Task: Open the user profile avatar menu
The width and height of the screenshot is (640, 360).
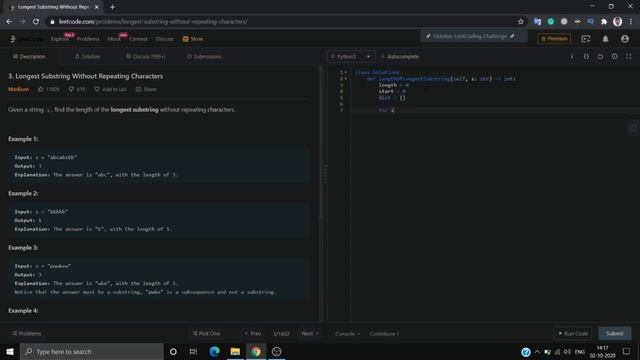Action: click(624, 39)
